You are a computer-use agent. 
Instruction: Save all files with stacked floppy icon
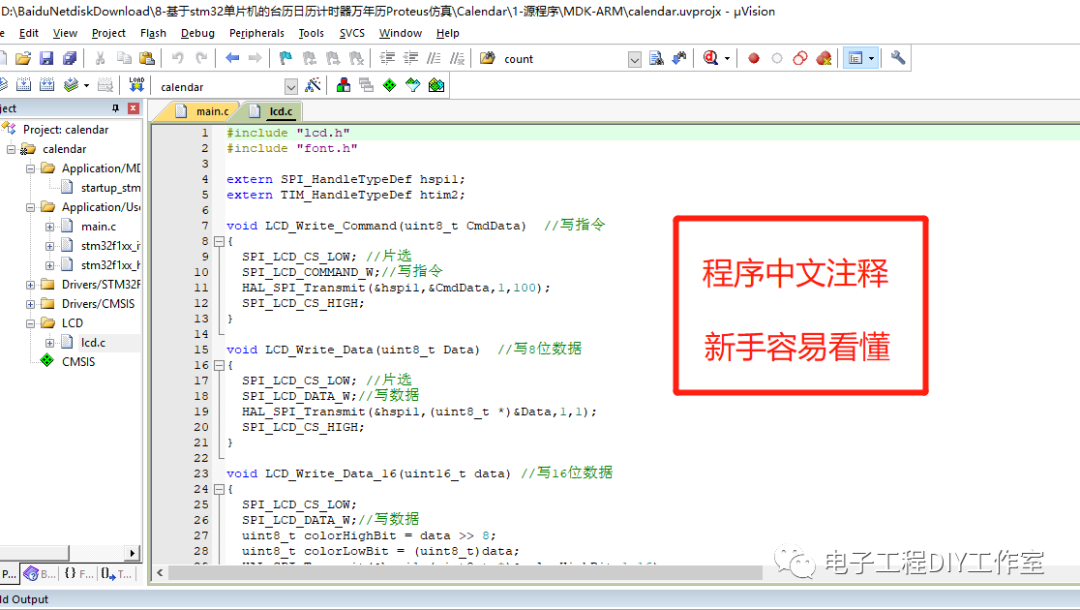69,59
